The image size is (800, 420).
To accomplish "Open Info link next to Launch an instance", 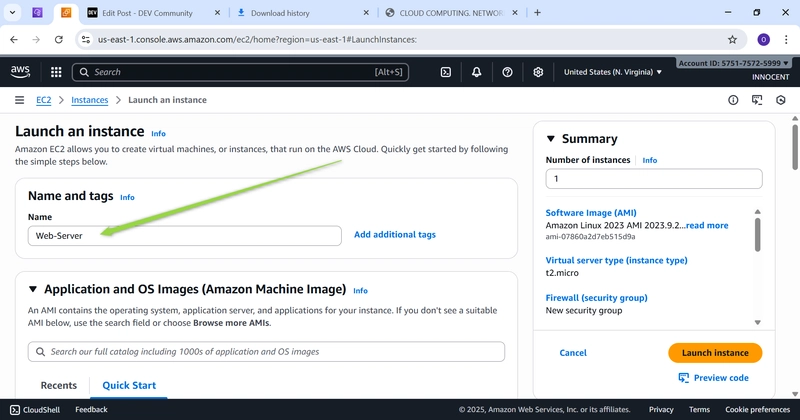I will coord(158,134).
